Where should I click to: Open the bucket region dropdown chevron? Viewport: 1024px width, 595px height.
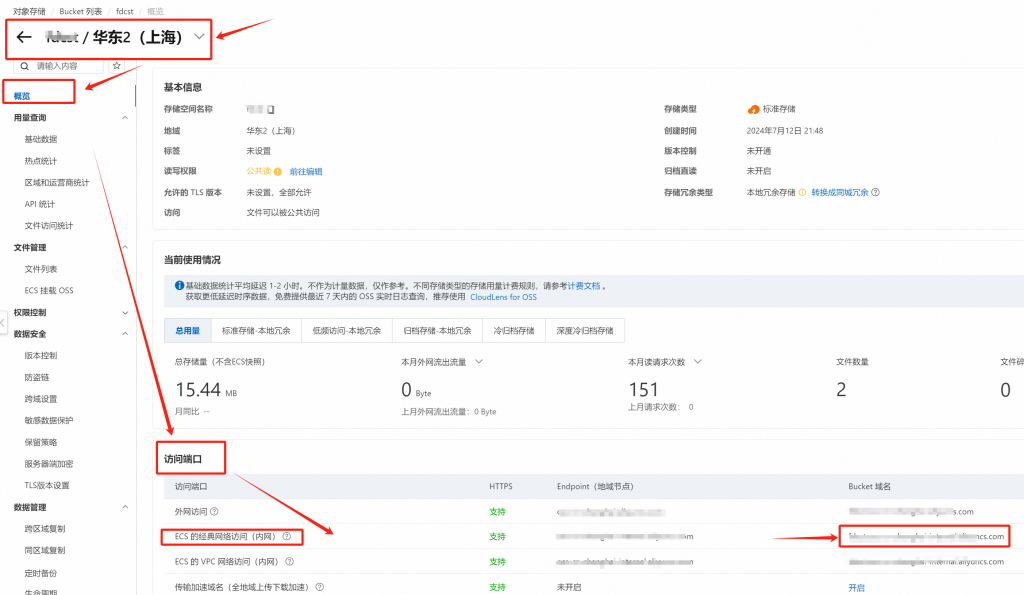(199, 37)
